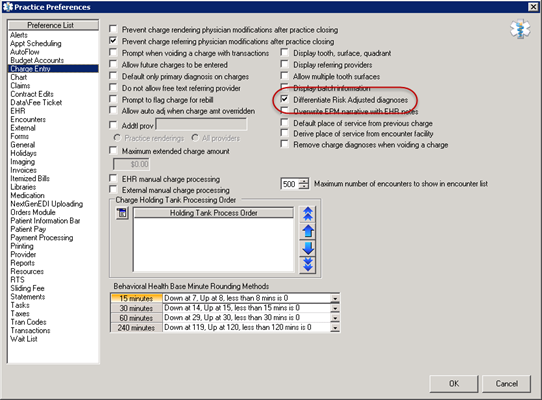Image resolution: width=542 pixels, height=400 pixels.
Task: Click the Holding Tank Process Order header
Action: (x=213, y=213)
